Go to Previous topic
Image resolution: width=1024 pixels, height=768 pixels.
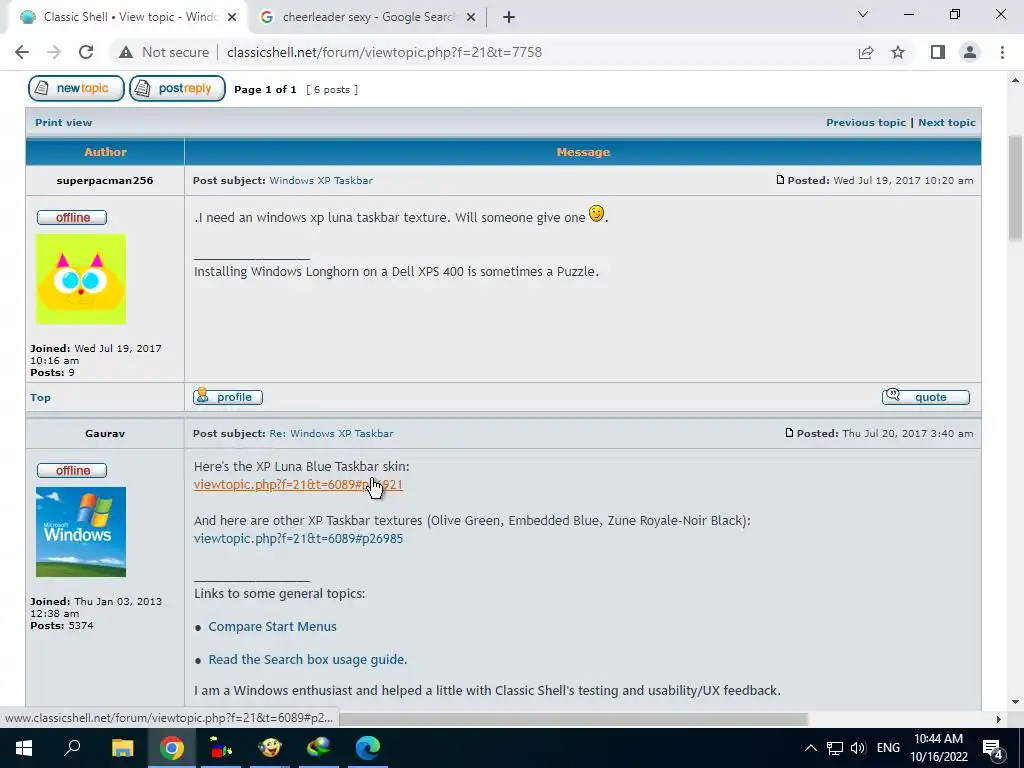point(865,122)
